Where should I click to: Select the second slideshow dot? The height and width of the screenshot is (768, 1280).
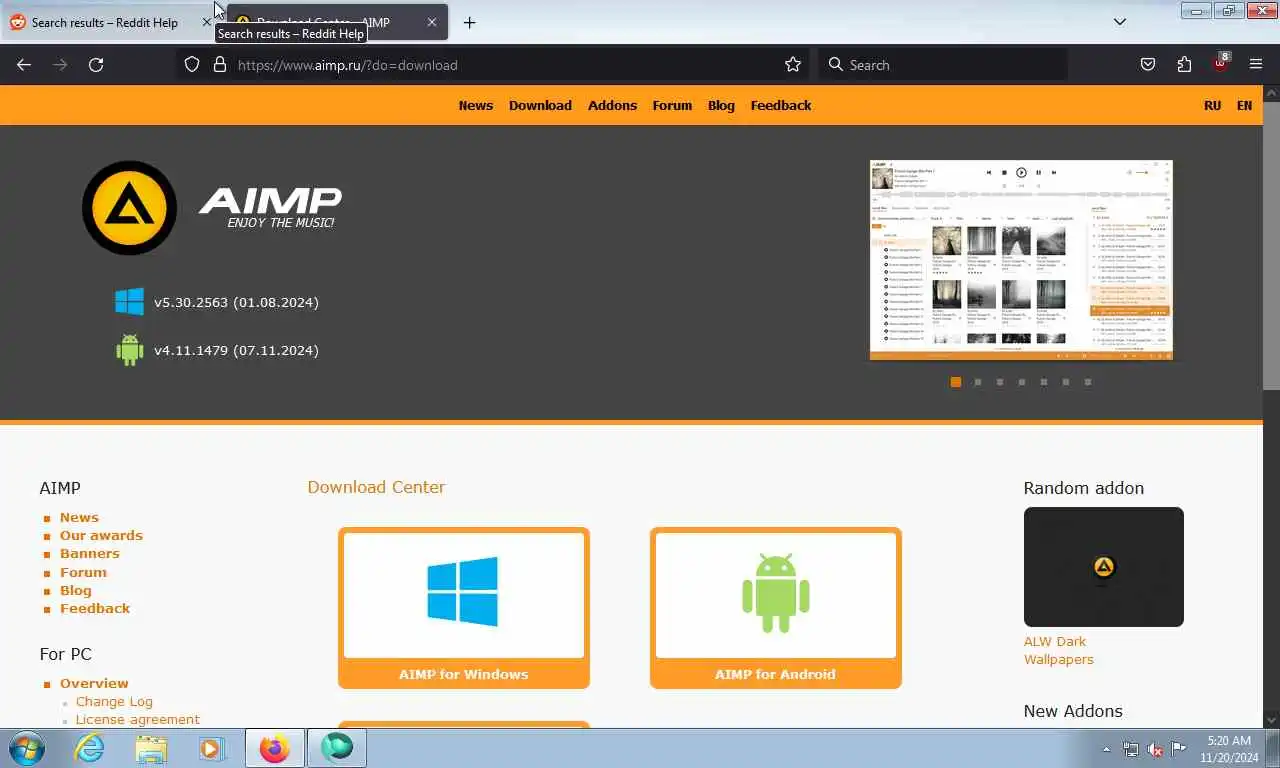click(978, 382)
